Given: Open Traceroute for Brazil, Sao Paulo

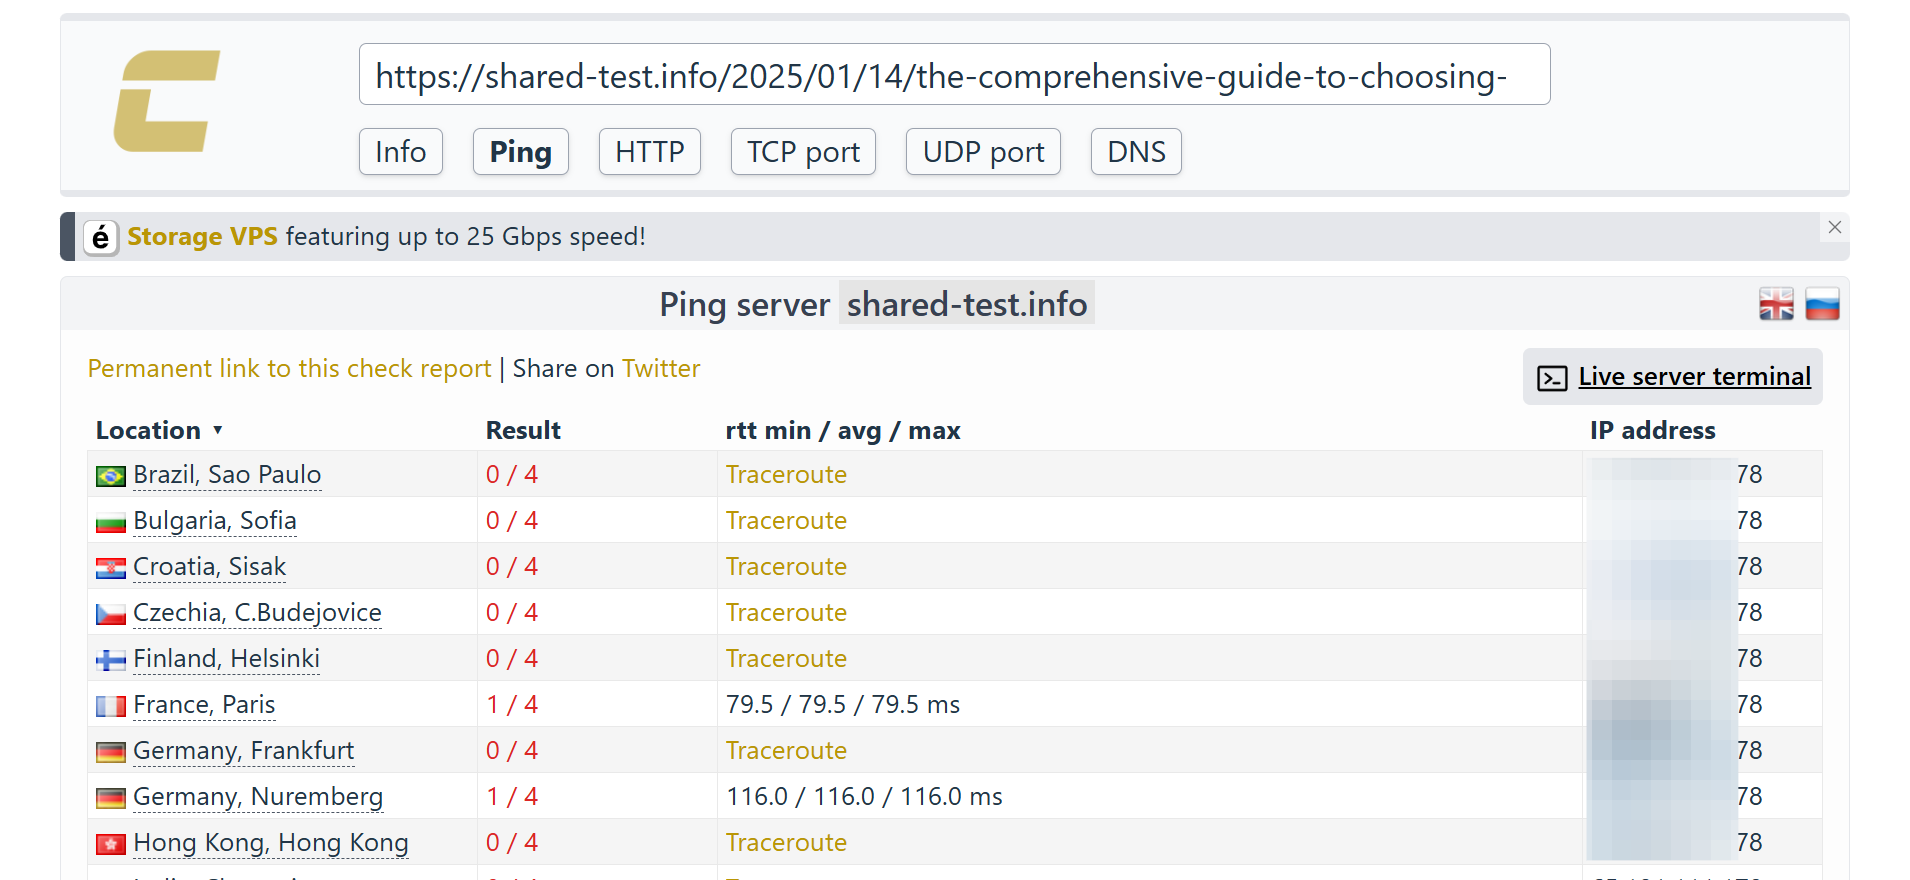Looking at the screenshot, I should coord(786,475).
